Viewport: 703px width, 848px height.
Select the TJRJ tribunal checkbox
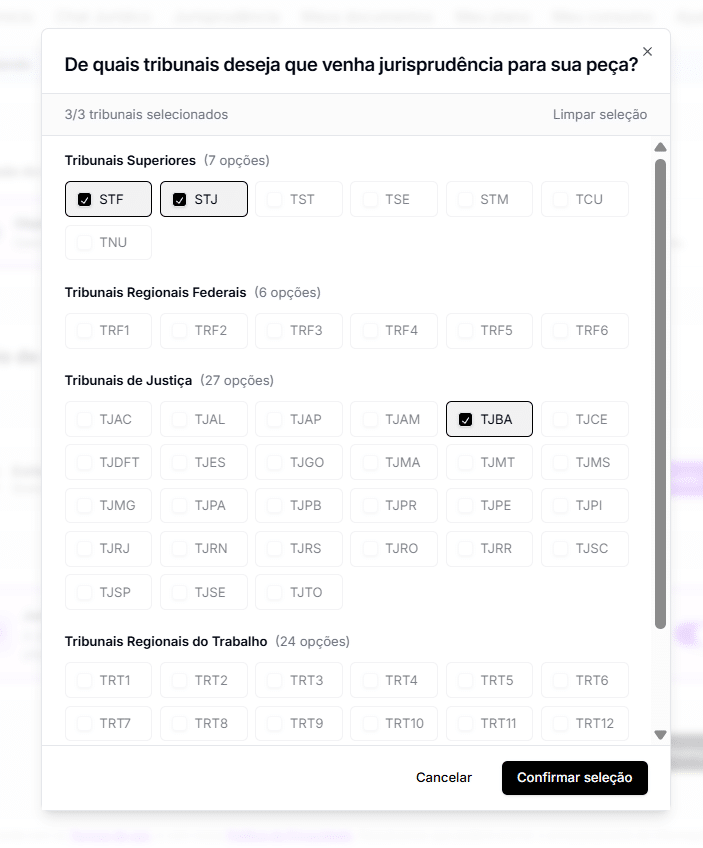pos(85,549)
